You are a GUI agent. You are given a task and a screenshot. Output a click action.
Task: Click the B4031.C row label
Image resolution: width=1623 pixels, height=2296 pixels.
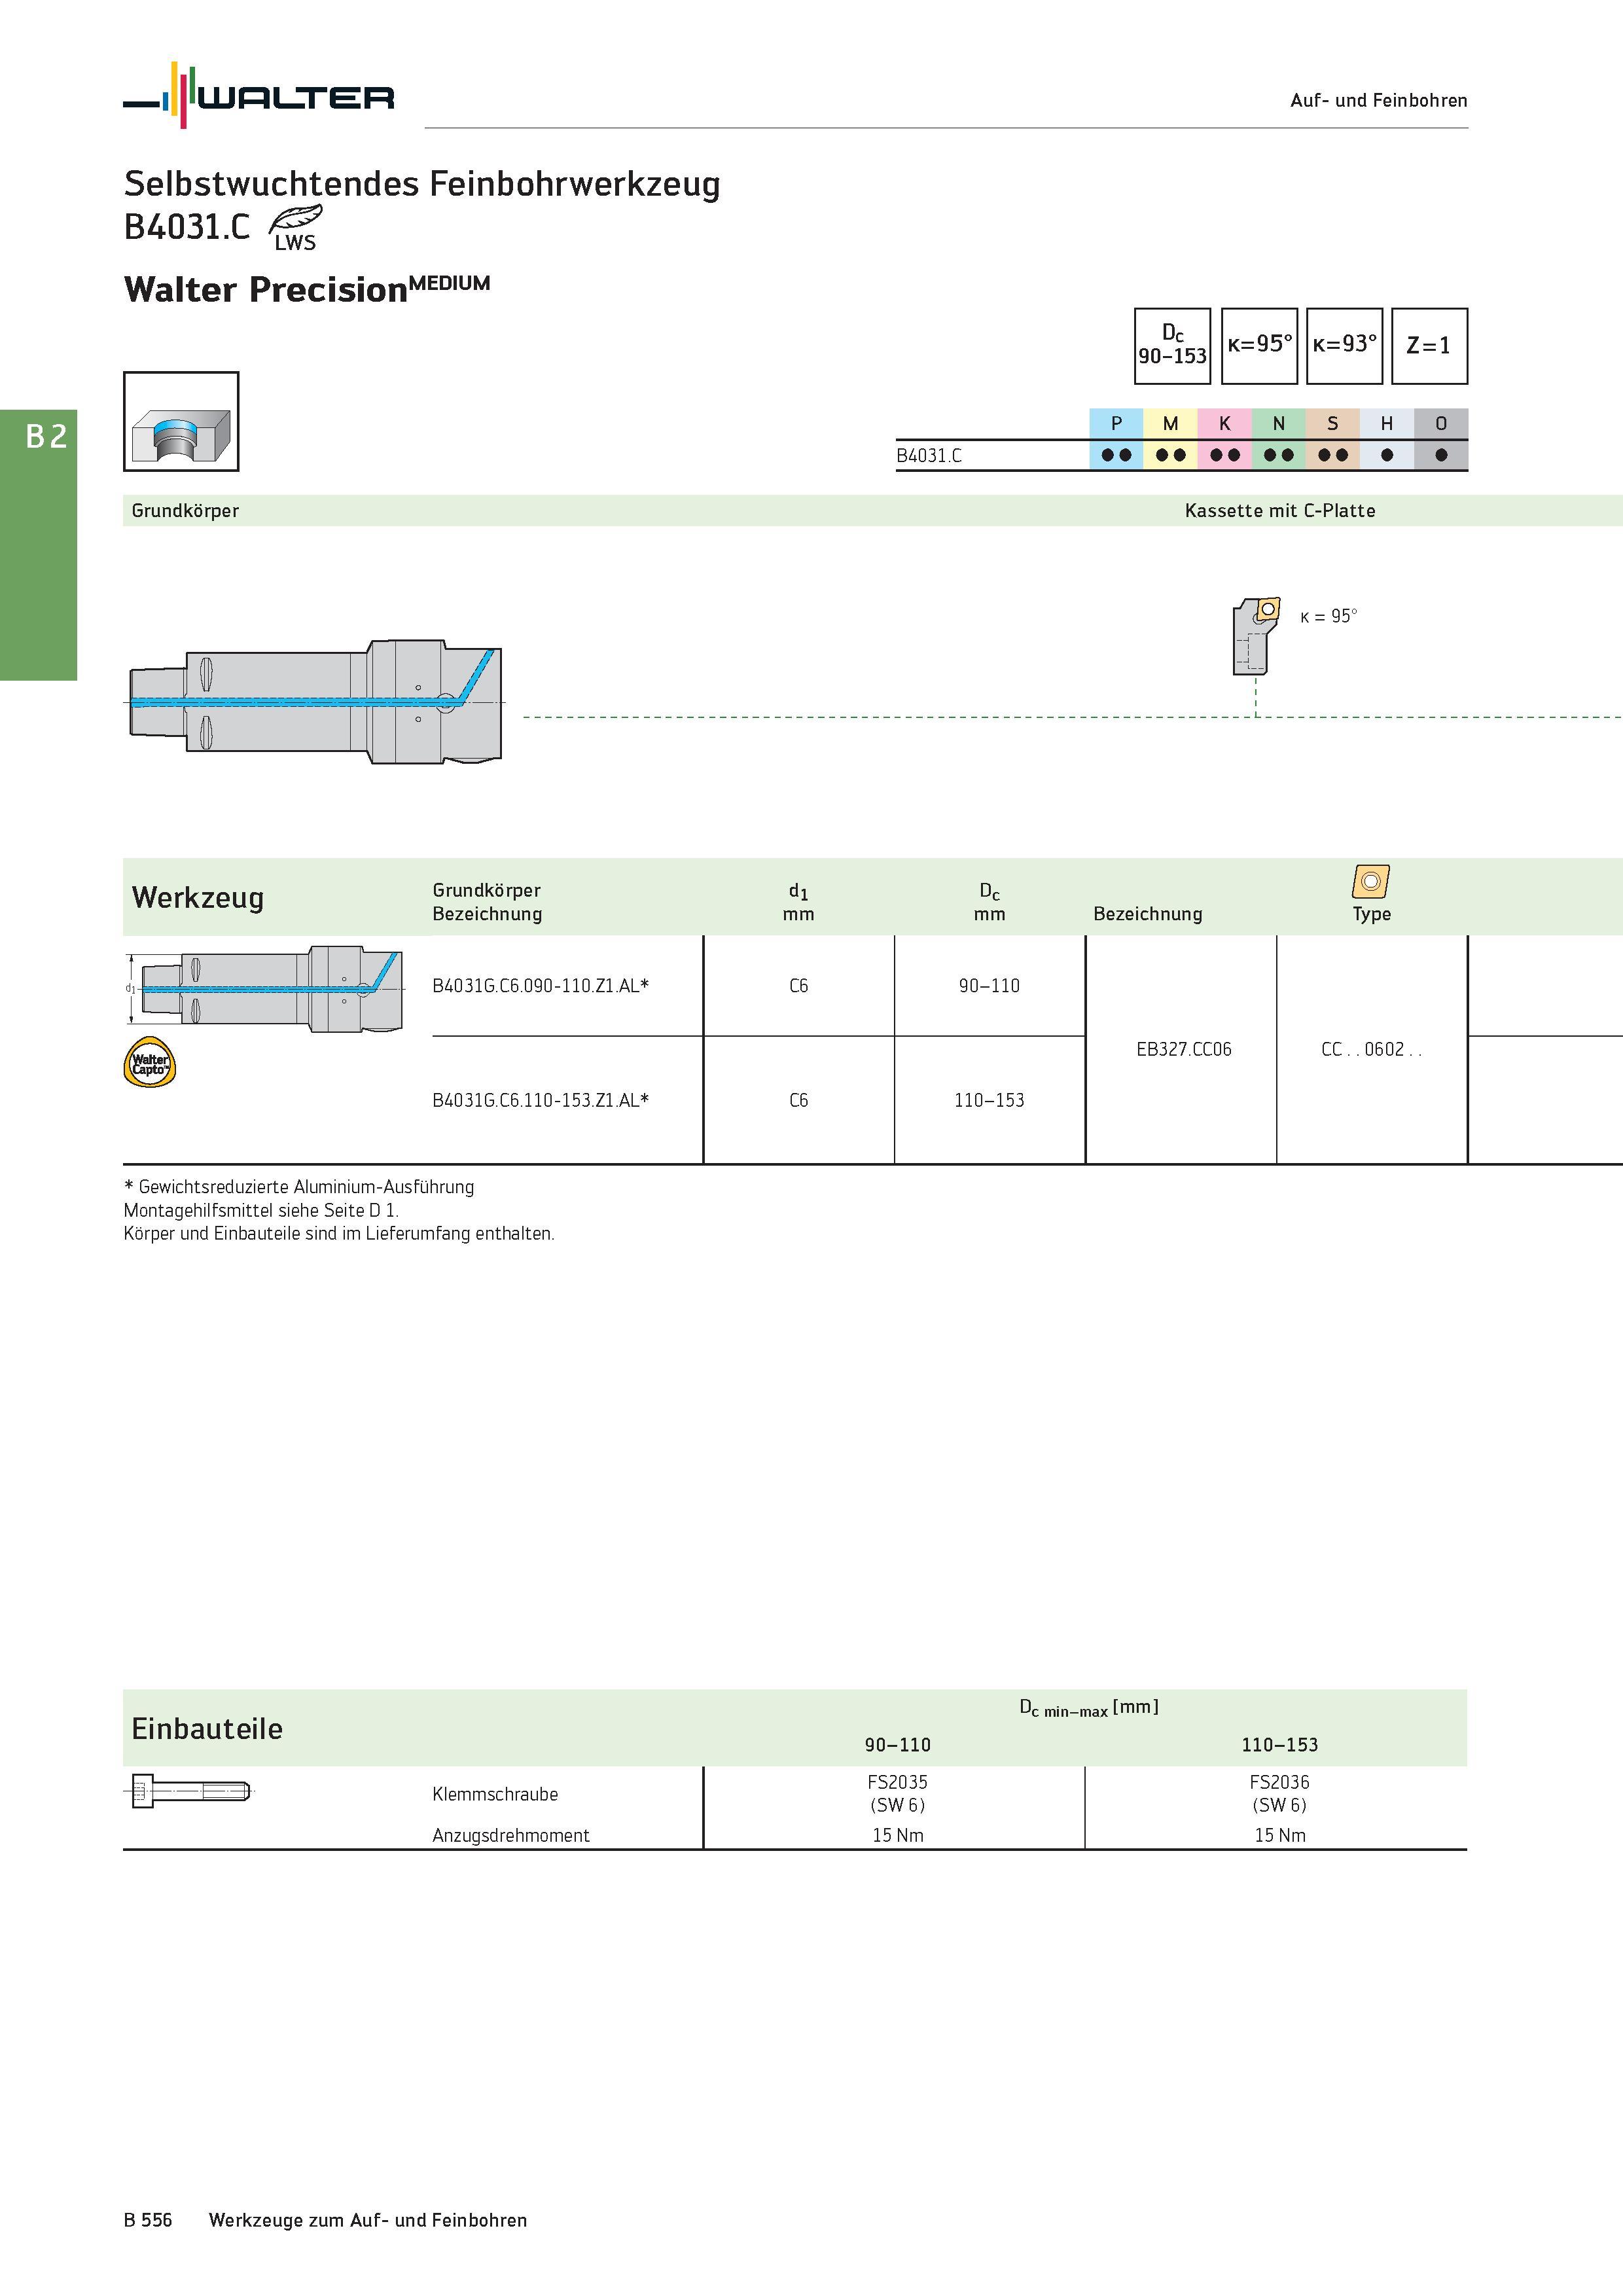tap(929, 456)
